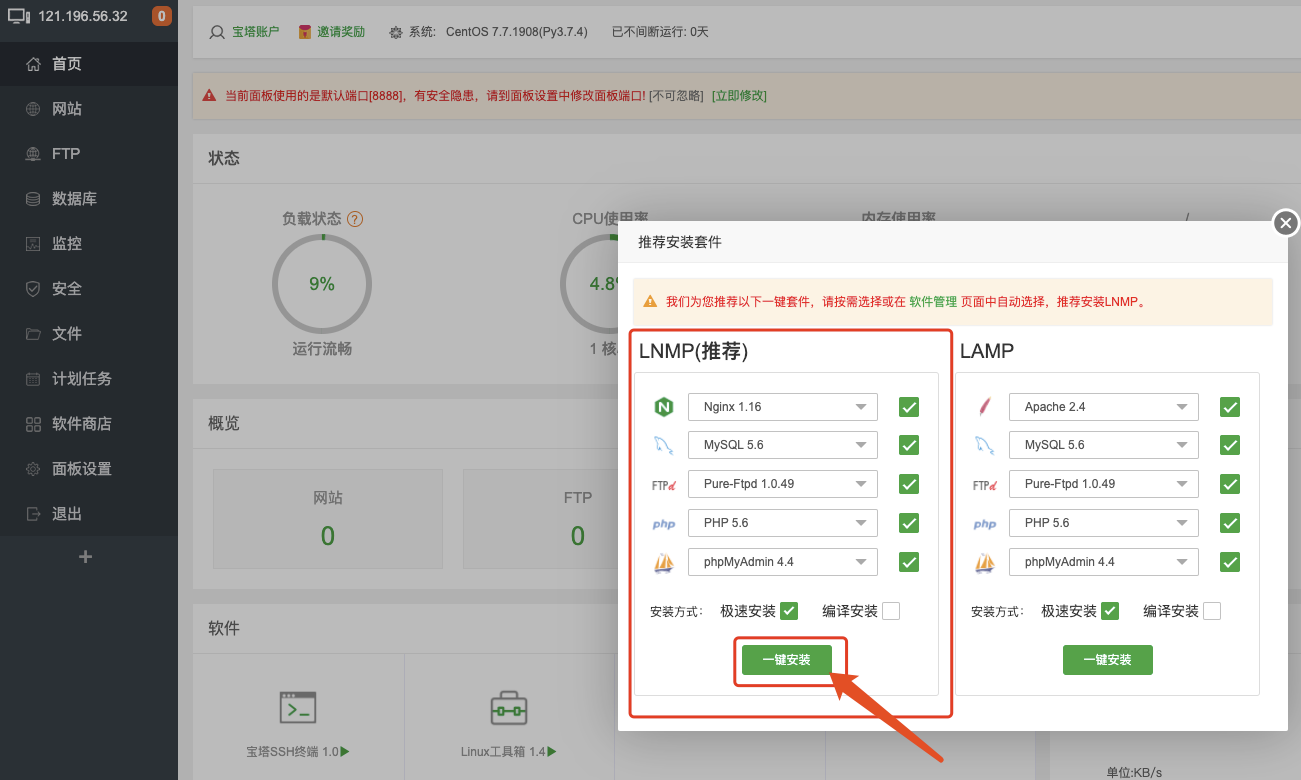Expand the LNMP PHP 5.6 dropdown
The image size is (1301, 780).
[783, 523]
